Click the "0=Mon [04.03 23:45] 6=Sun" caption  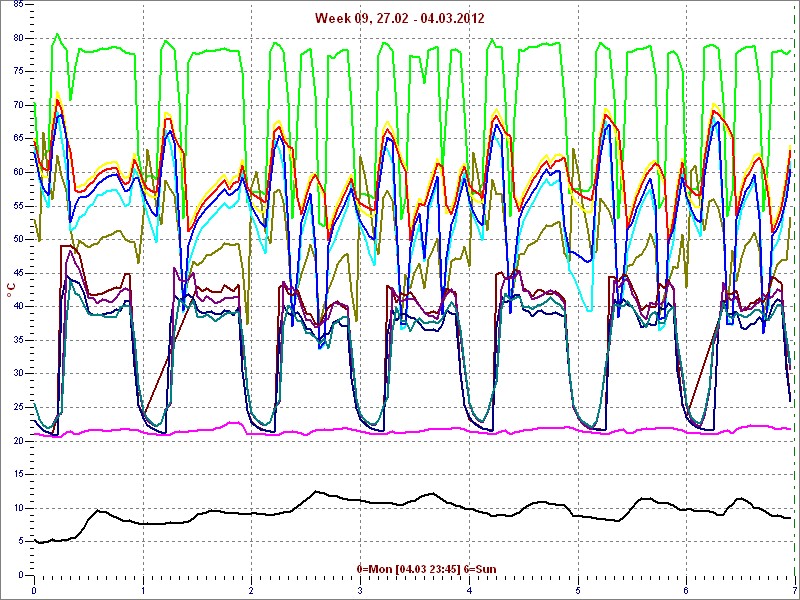(427, 568)
